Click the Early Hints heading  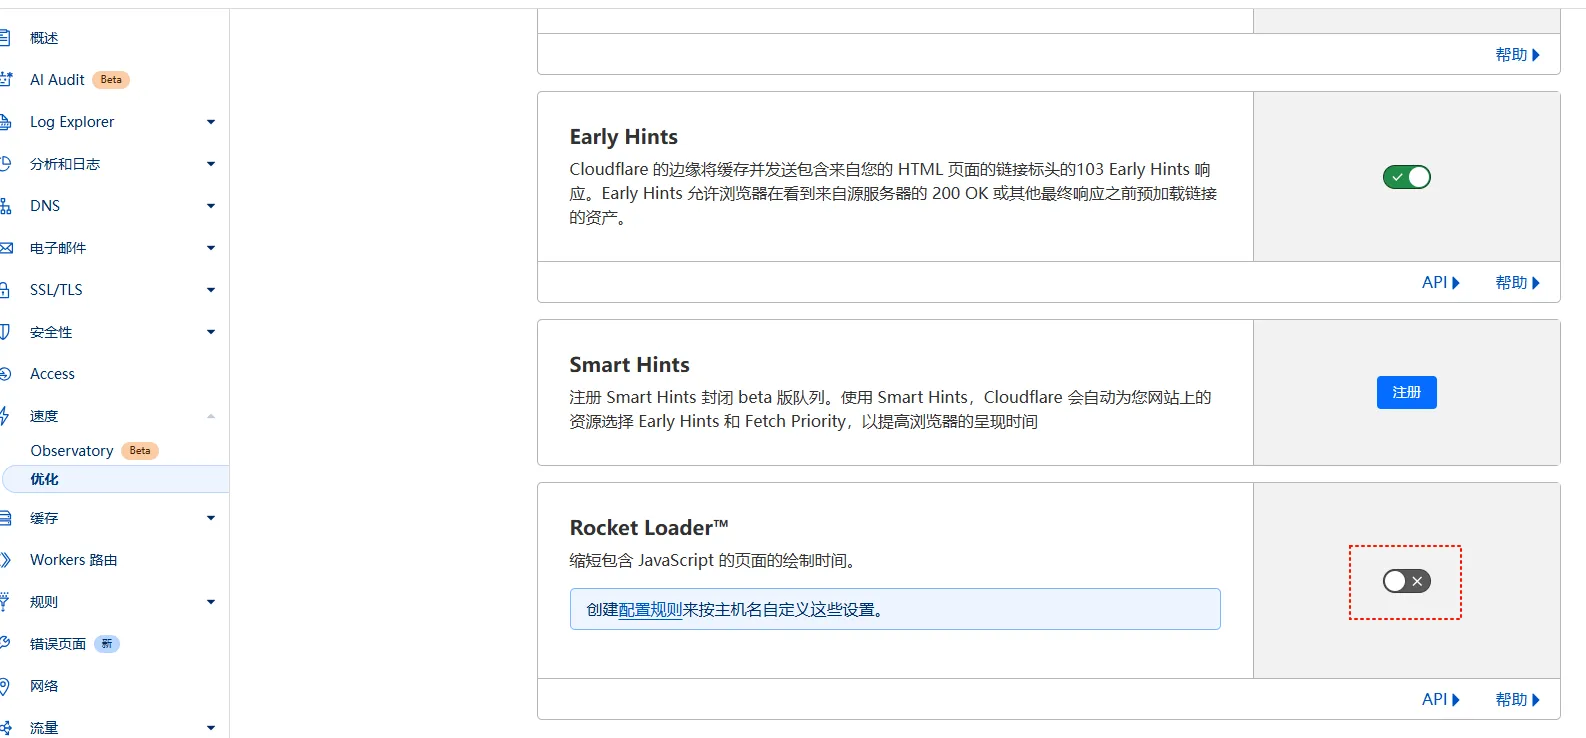tap(624, 137)
